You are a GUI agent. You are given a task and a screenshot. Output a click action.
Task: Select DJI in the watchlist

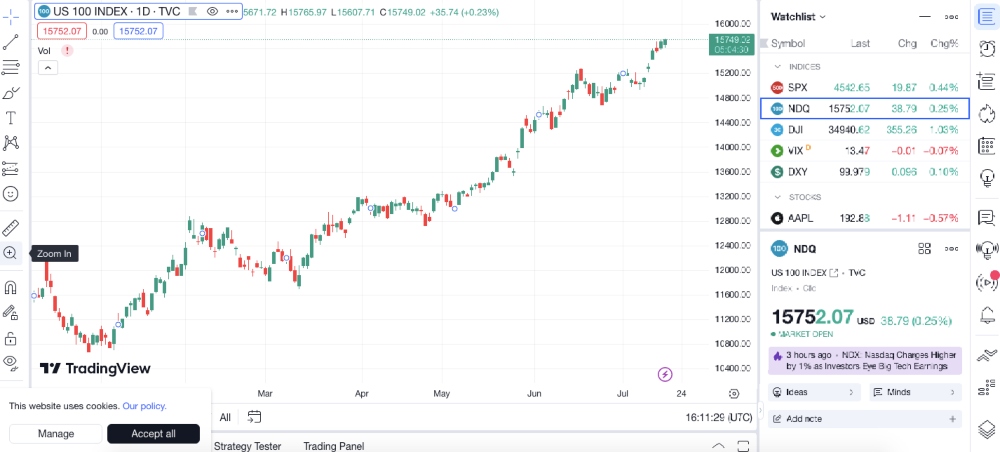click(865, 130)
